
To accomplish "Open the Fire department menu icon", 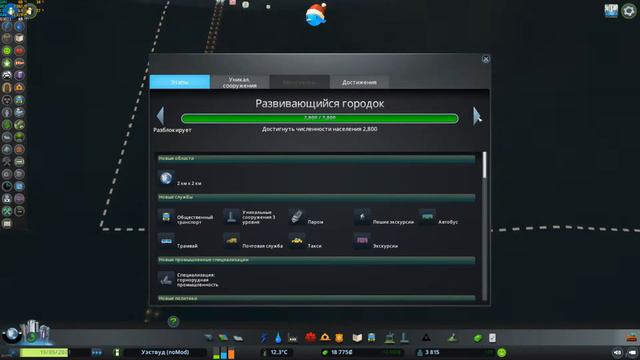I will point(325,338).
